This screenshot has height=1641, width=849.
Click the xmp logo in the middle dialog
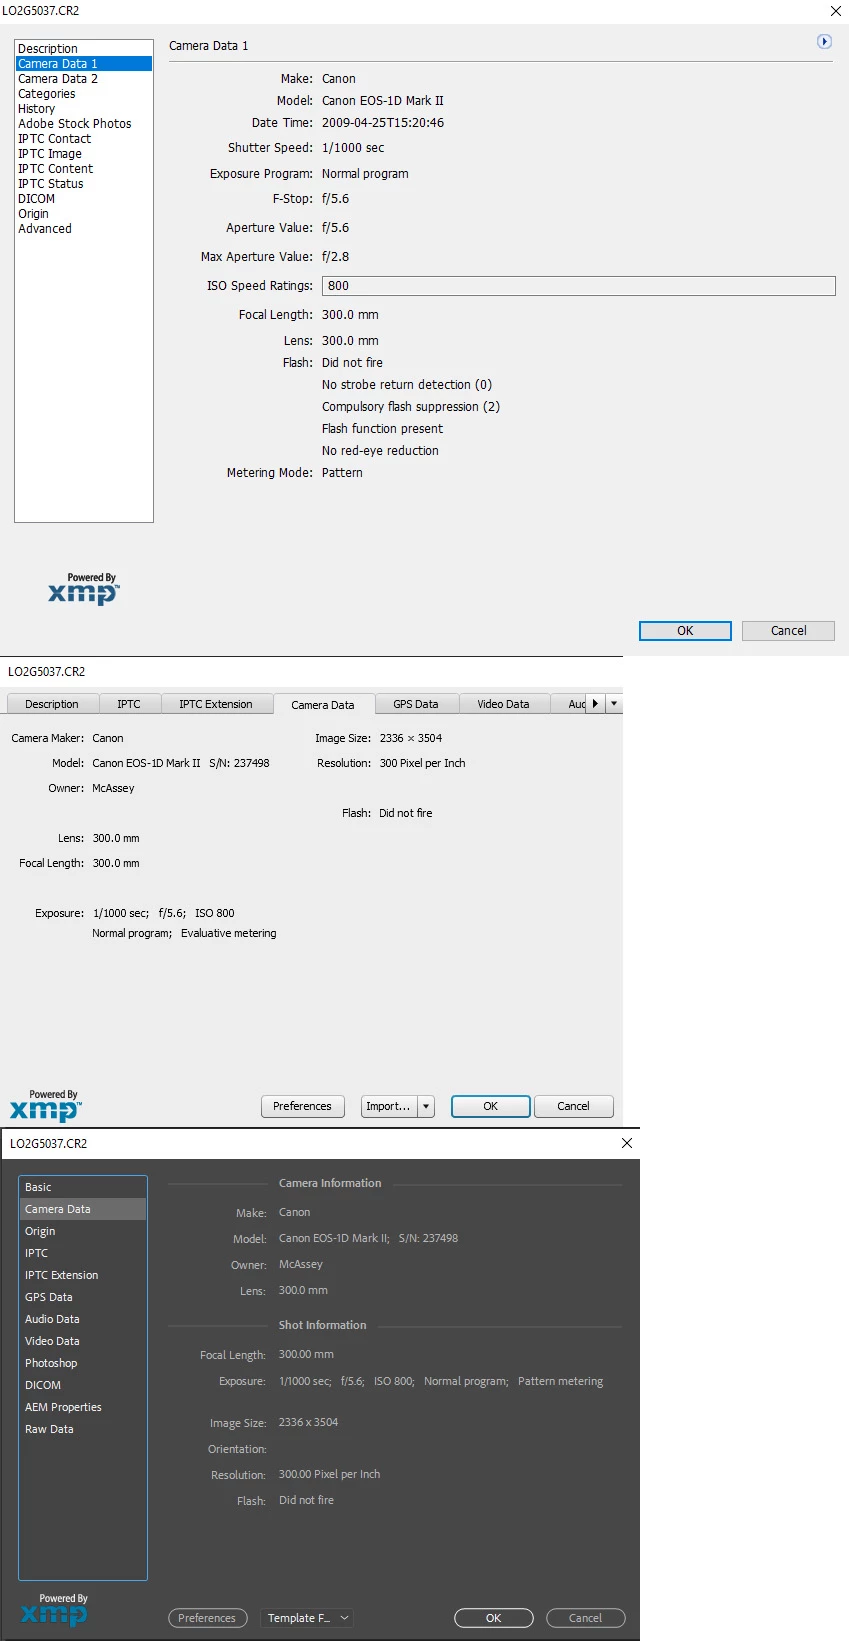[x=46, y=1106]
